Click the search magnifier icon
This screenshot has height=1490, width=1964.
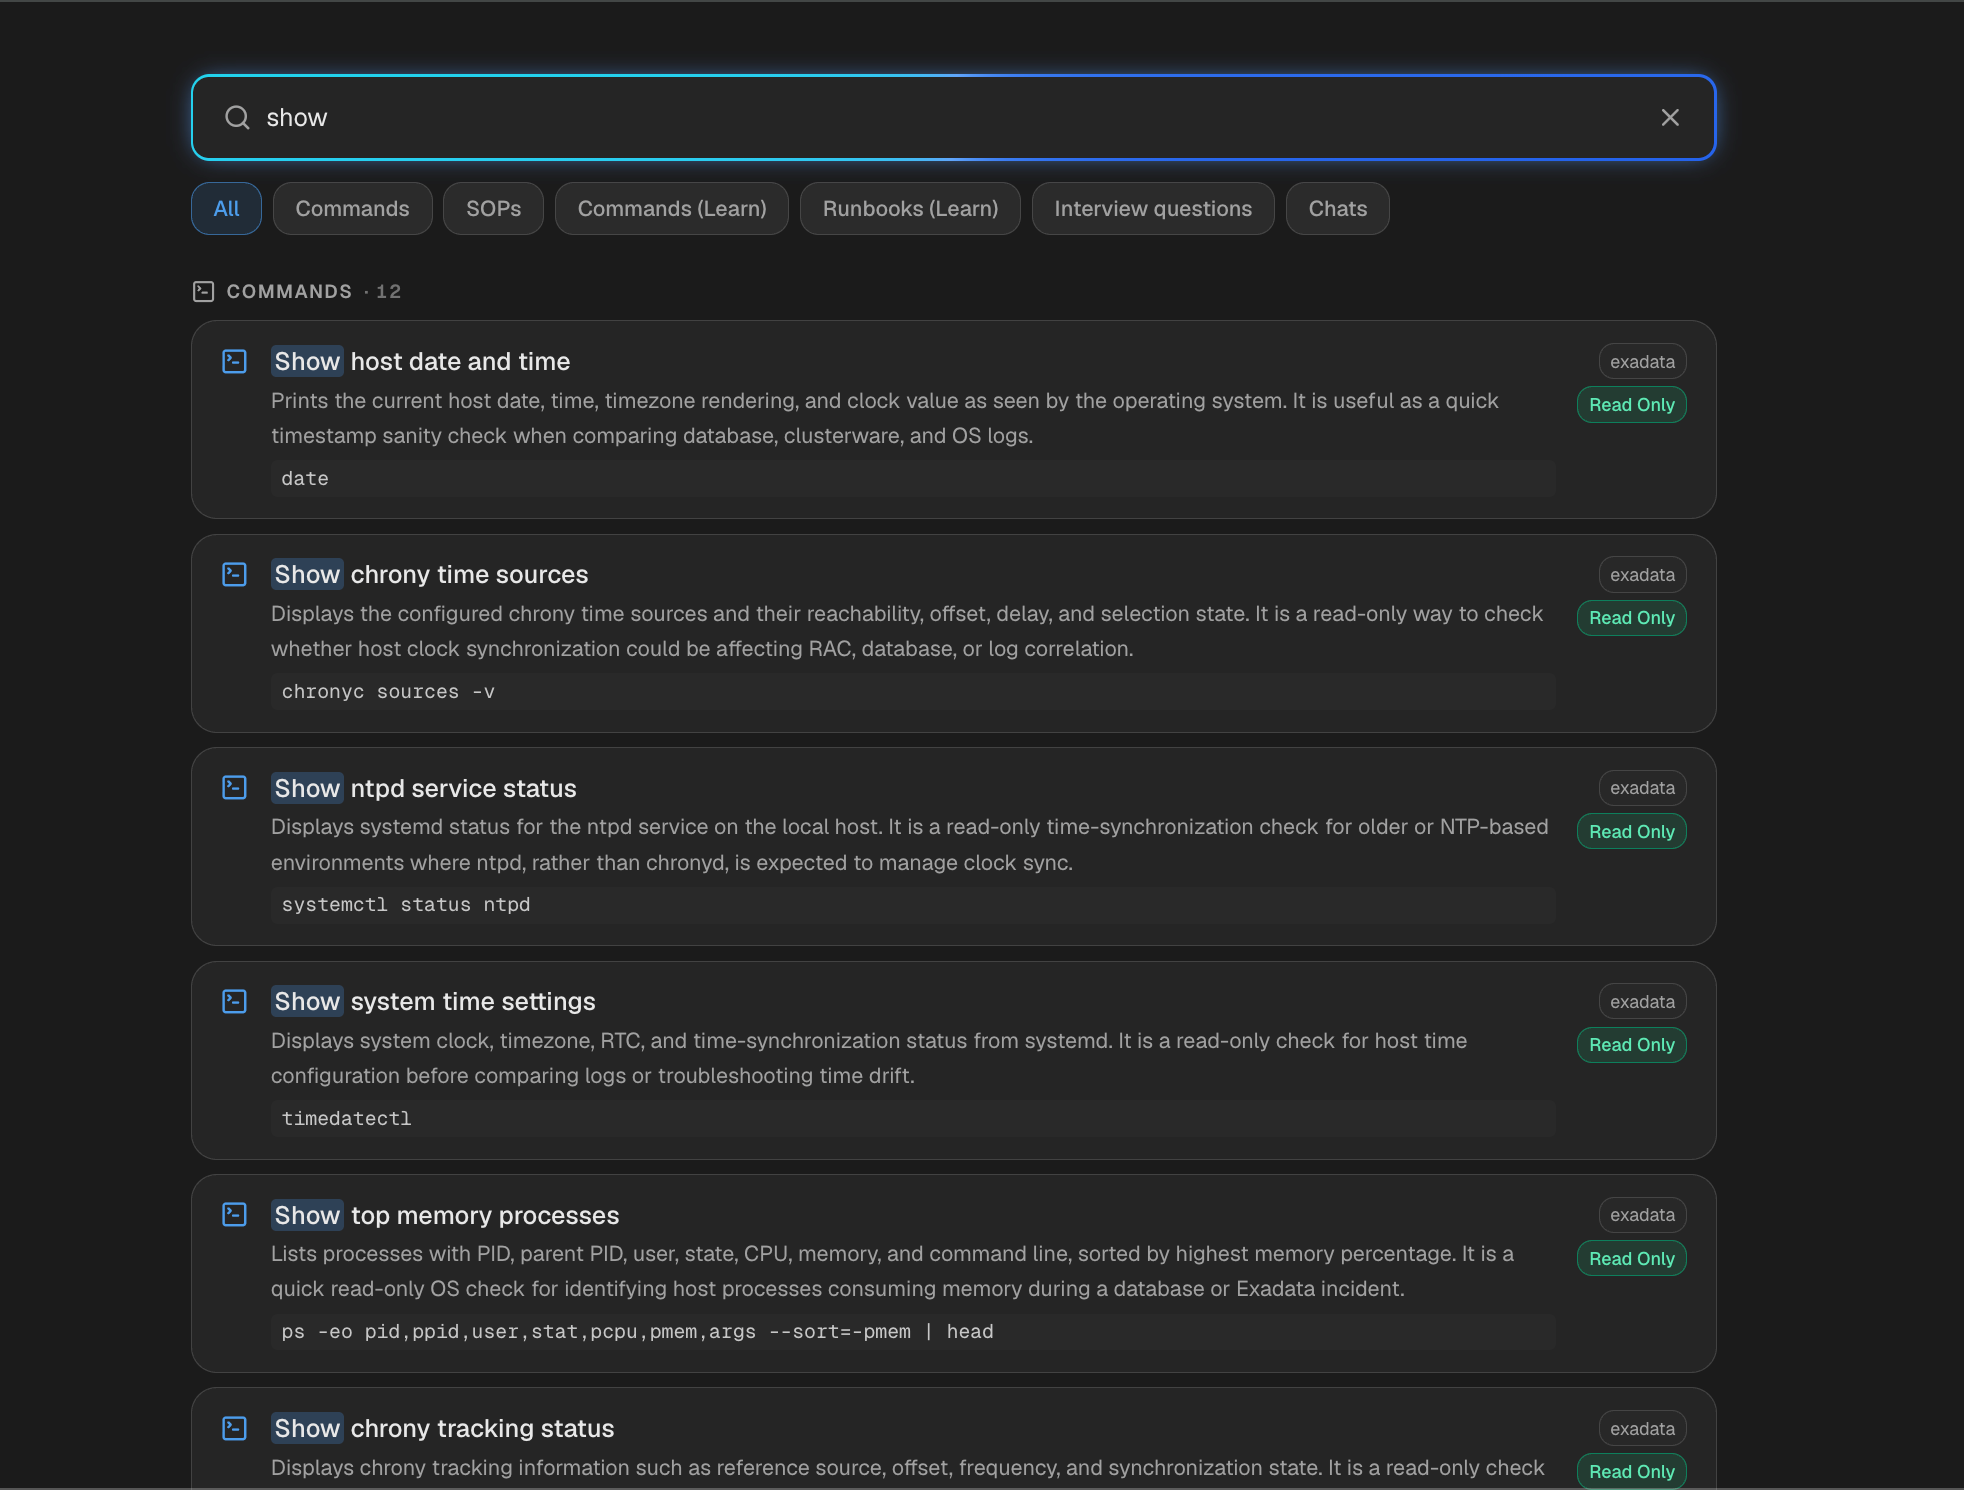pyautogui.click(x=237, y=118)
